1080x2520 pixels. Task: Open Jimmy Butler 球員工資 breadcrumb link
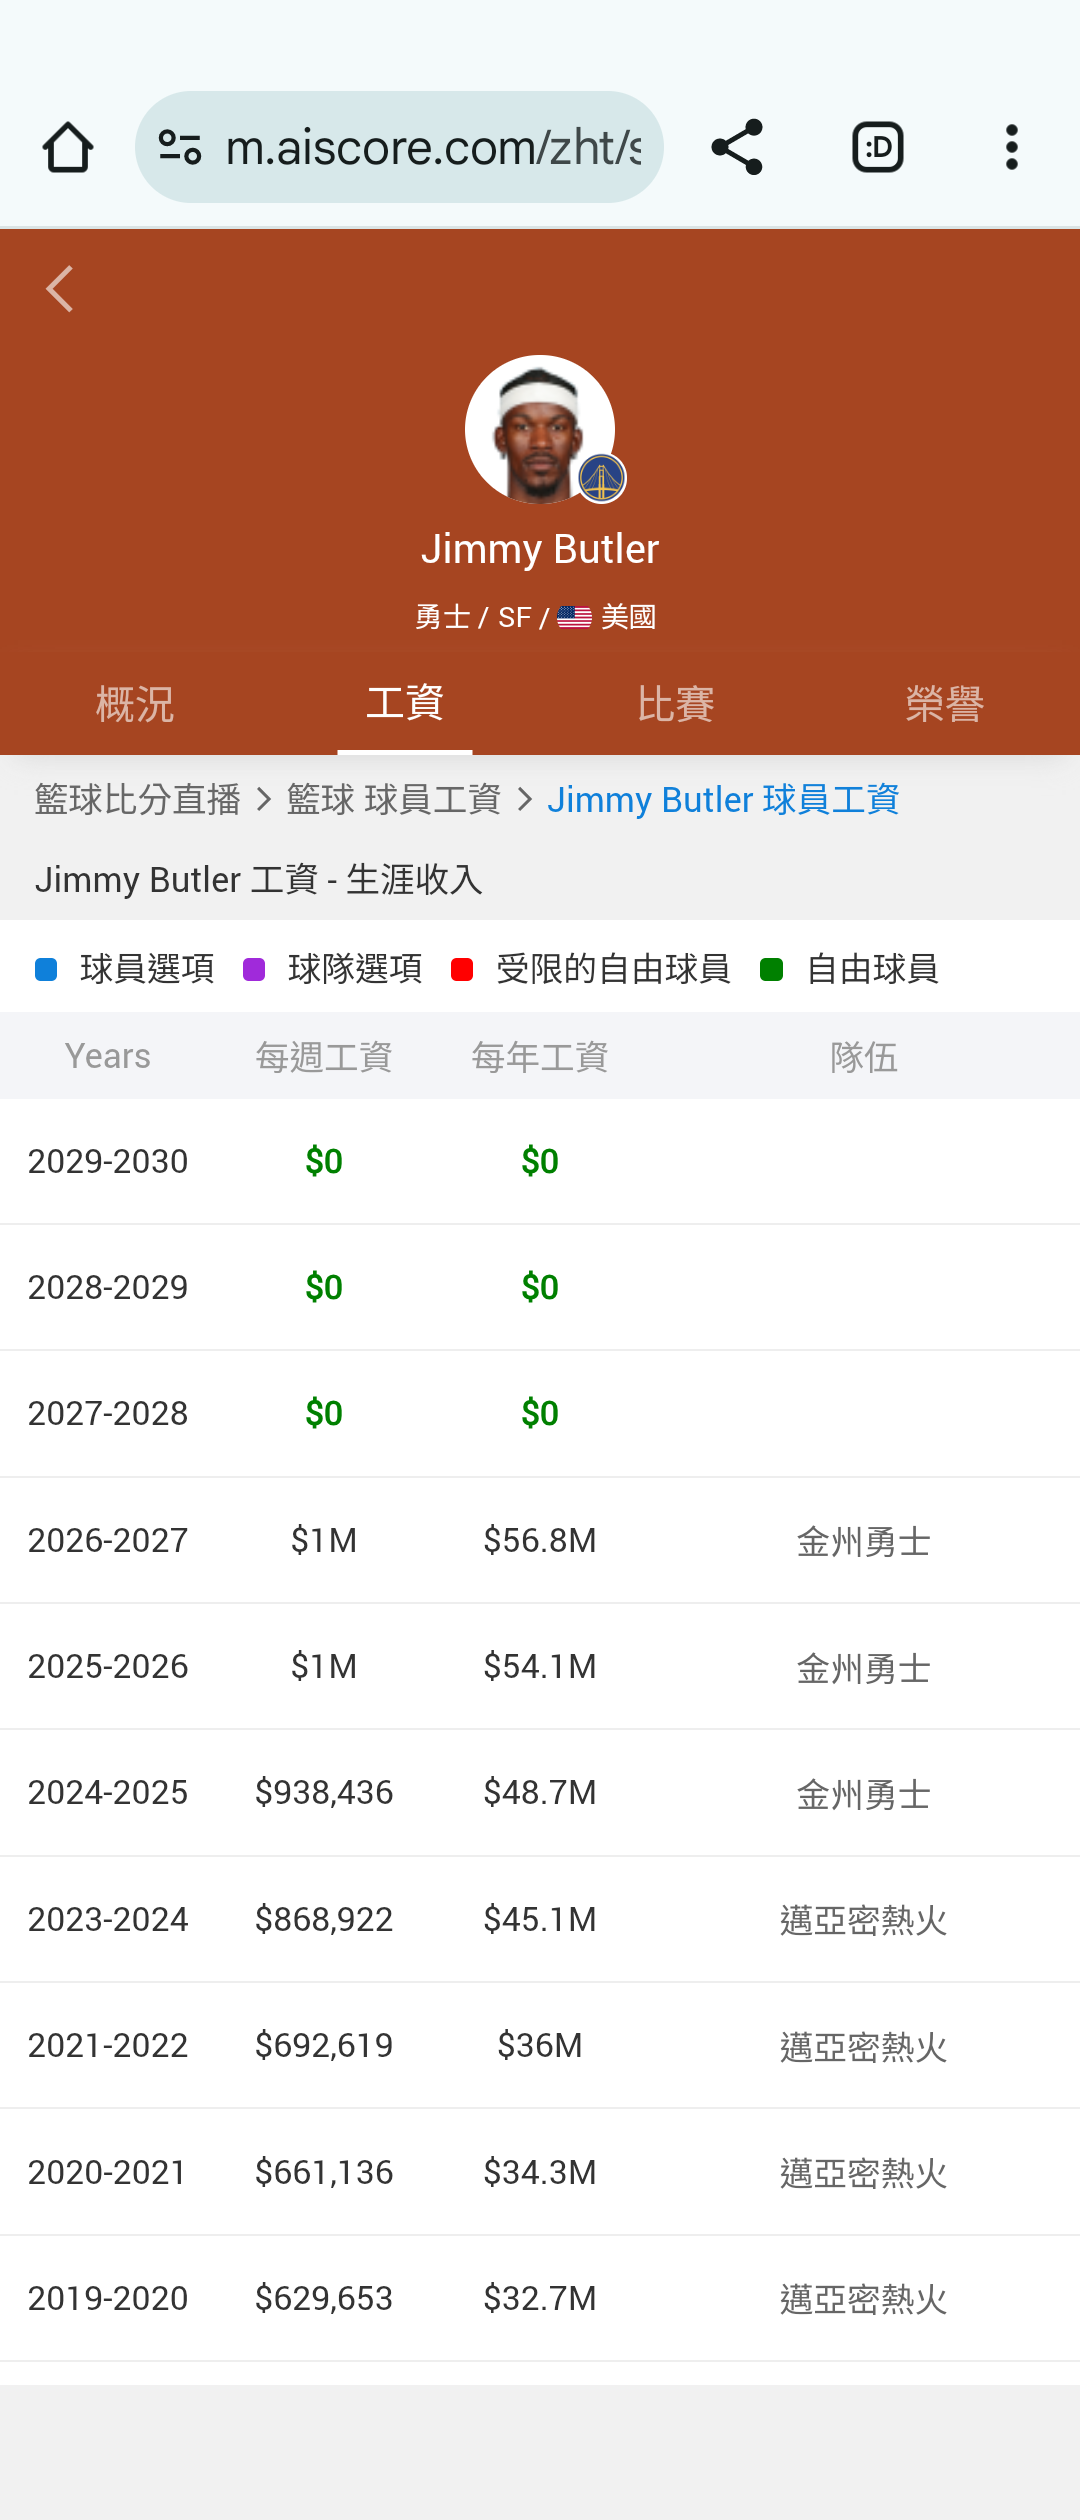click(723, 800)
